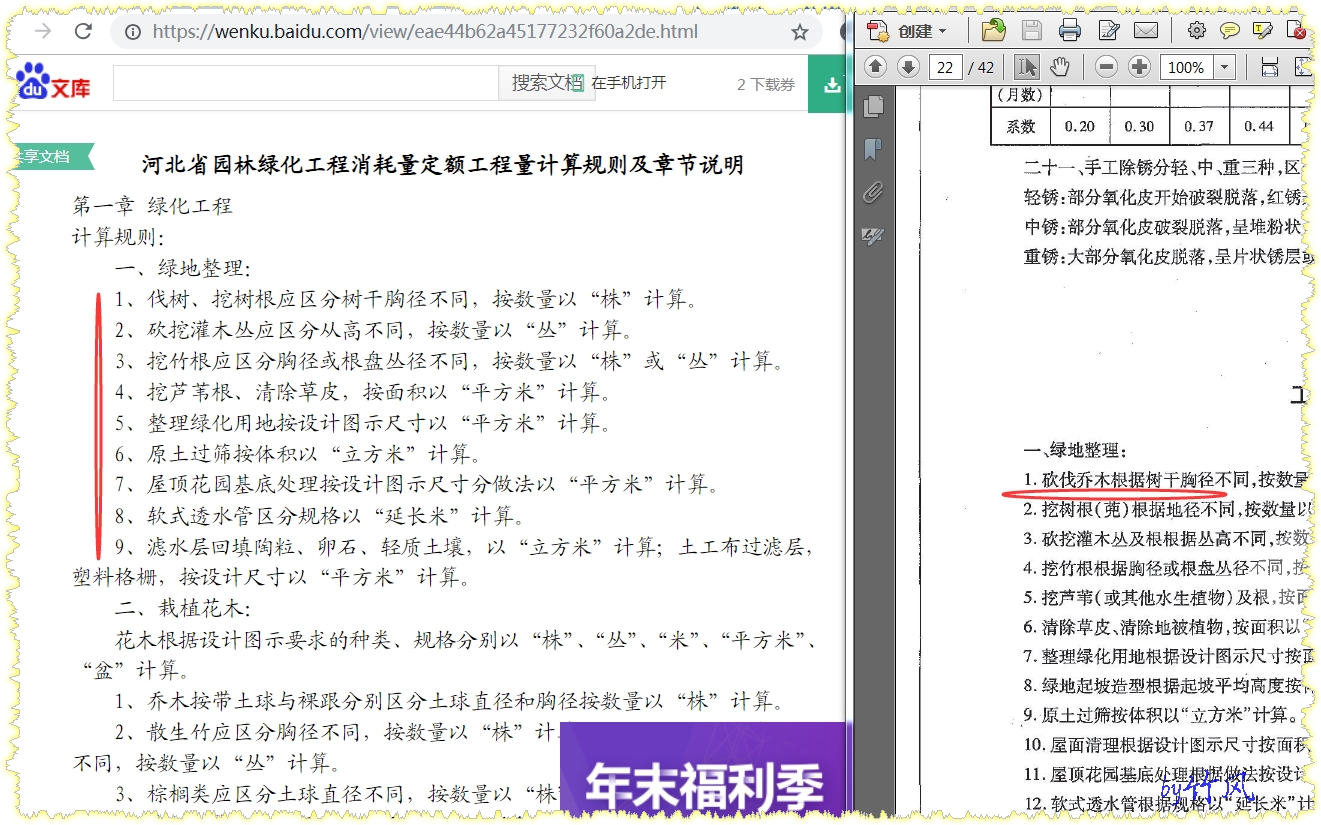
Task: Reload the Baidu Wenku page
Action: point(83,31)
